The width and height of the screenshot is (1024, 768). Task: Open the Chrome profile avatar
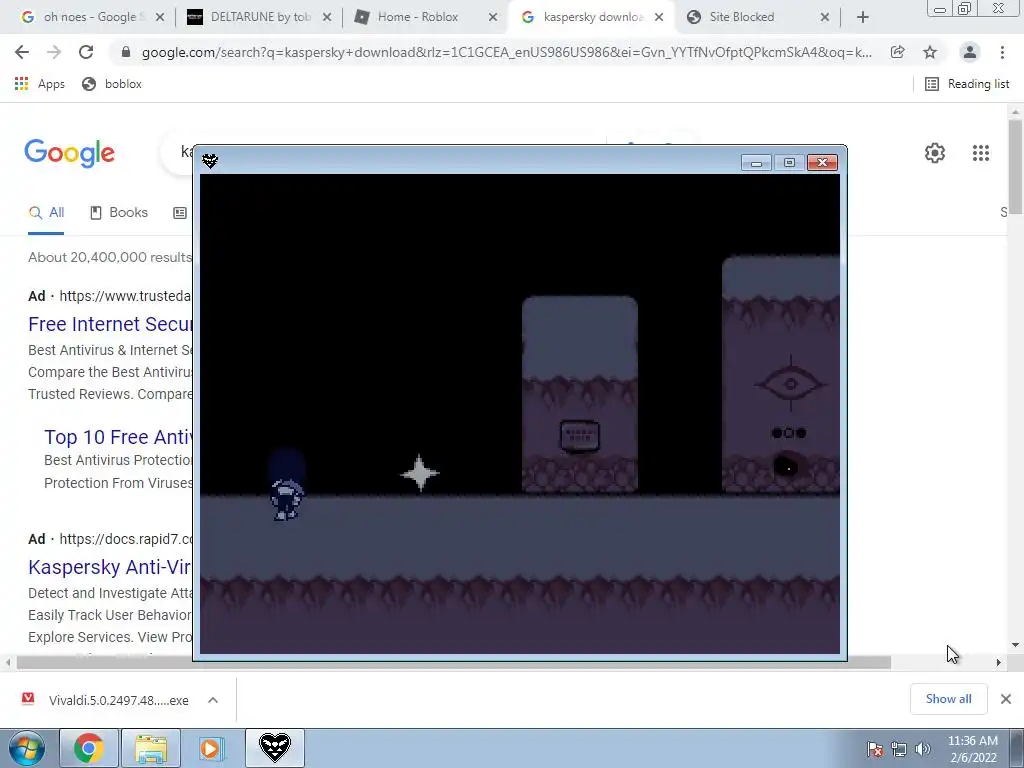[970, 52]
